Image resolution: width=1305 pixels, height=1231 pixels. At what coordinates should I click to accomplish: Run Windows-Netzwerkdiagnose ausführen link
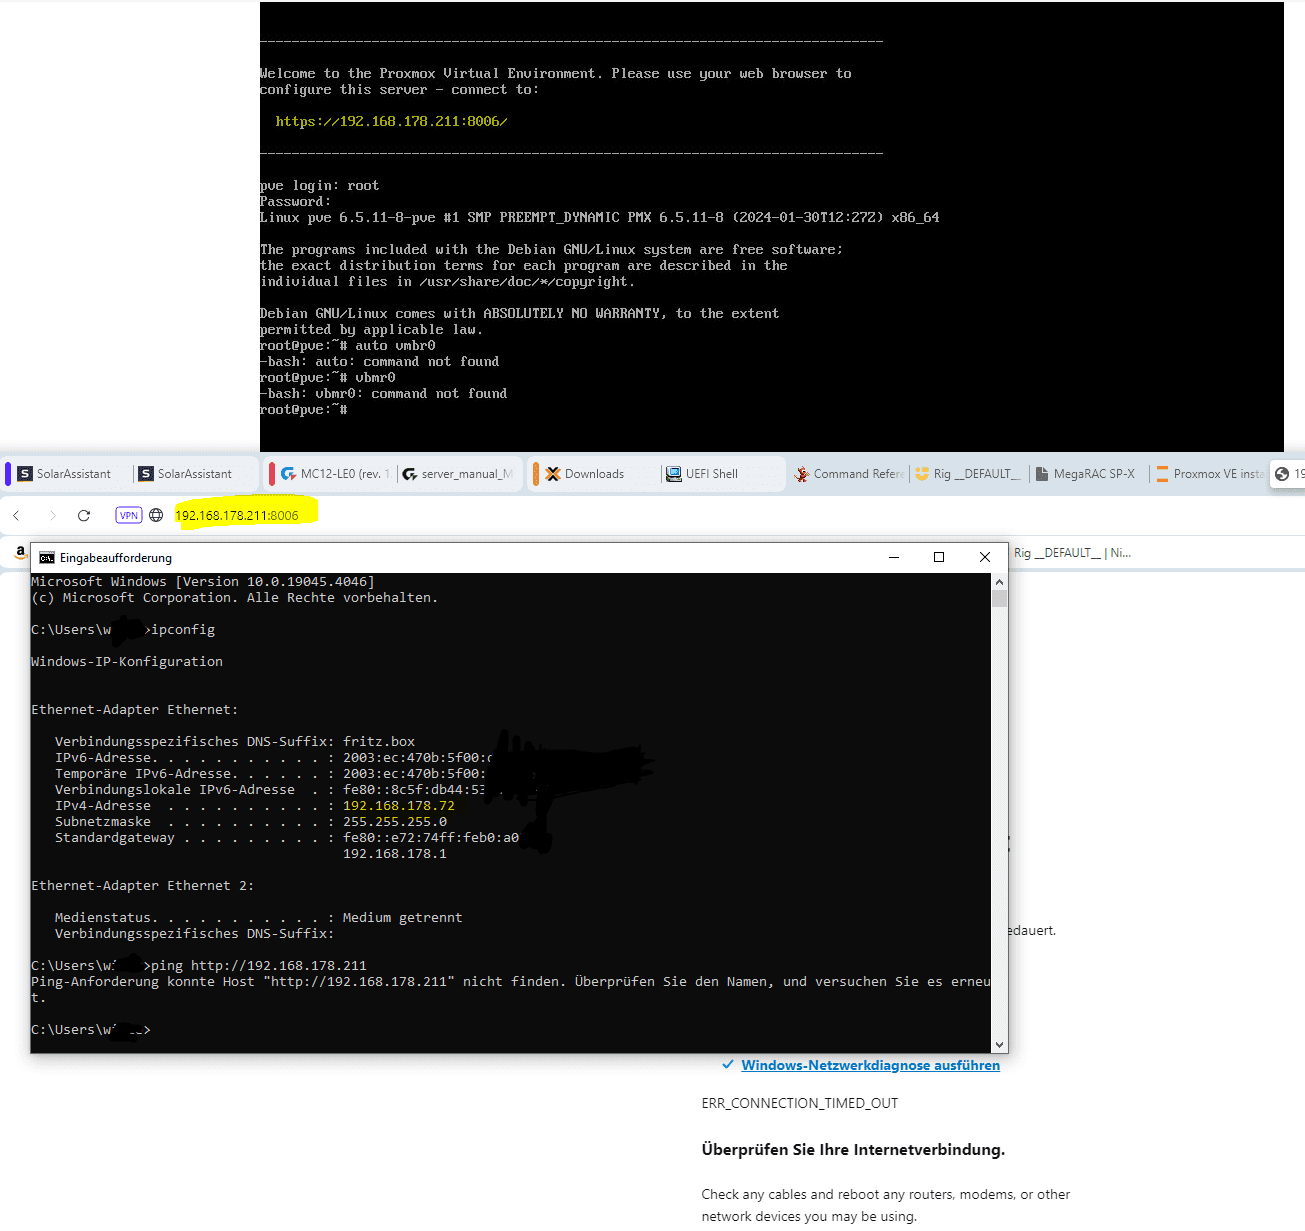(x=870, y=1065)
